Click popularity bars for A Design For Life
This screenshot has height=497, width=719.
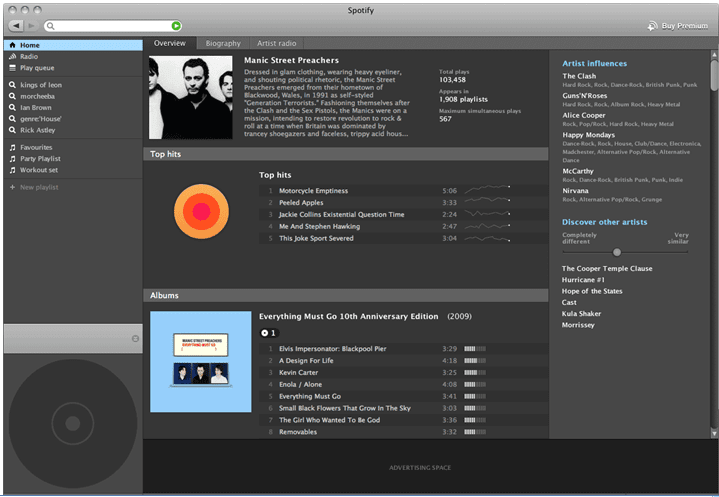(475, 361)
